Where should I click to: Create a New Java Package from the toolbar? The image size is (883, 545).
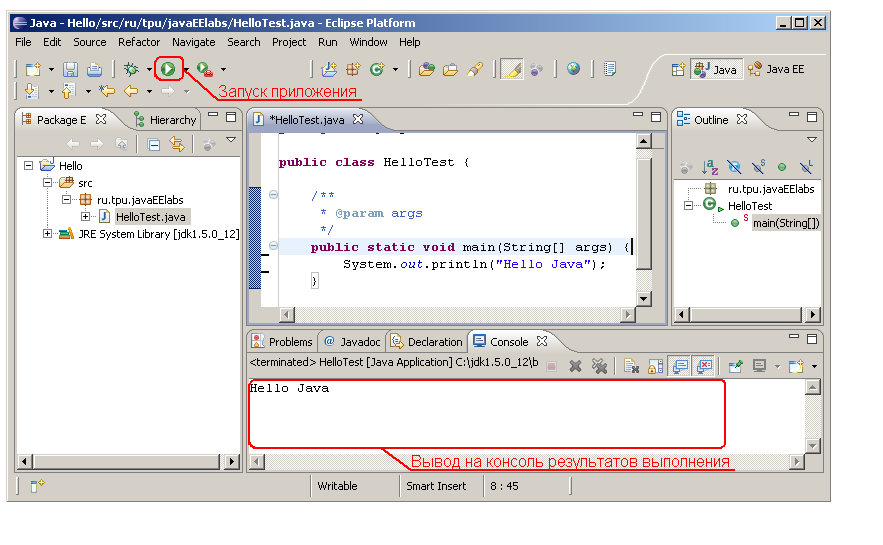click(353, 69)
